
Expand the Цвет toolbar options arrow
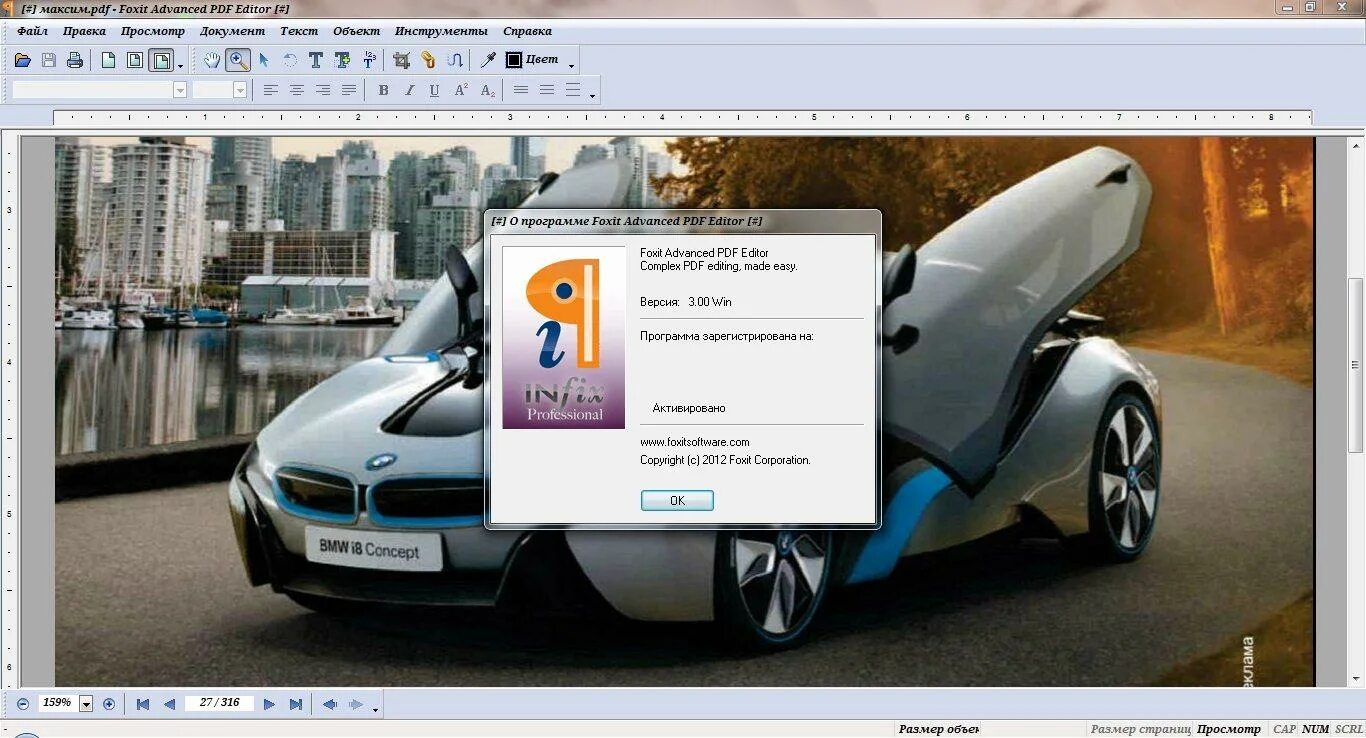[x=572, y=66]
